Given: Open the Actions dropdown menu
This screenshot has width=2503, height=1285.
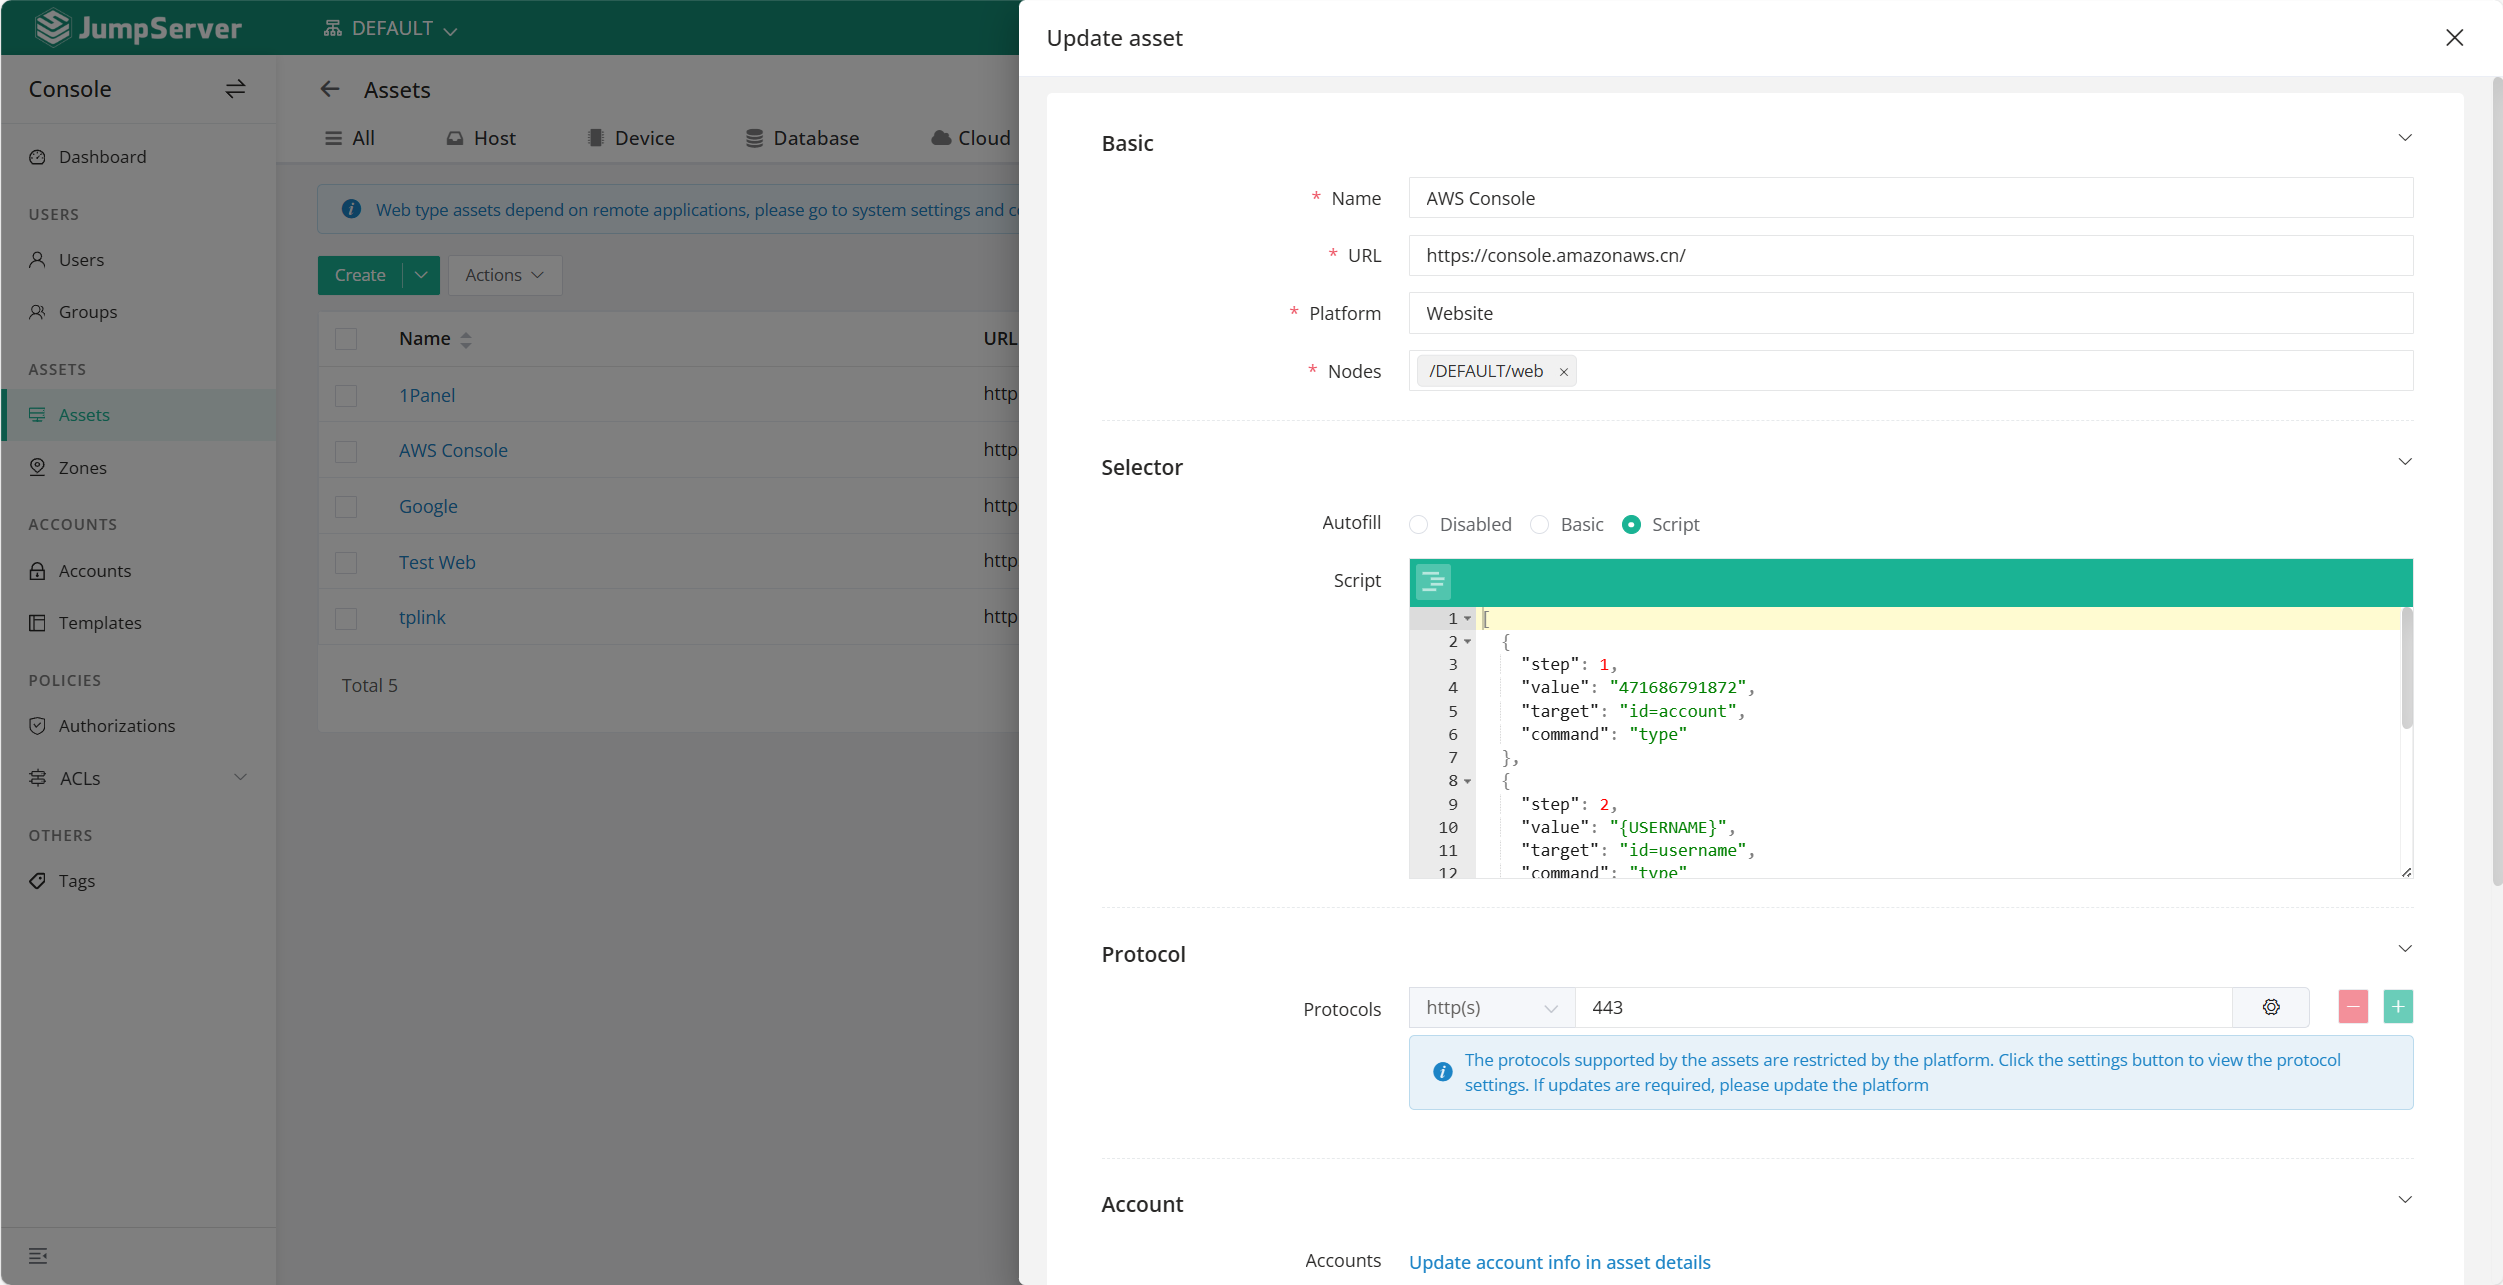Looking at the screenshot, I should pos(504,275).
